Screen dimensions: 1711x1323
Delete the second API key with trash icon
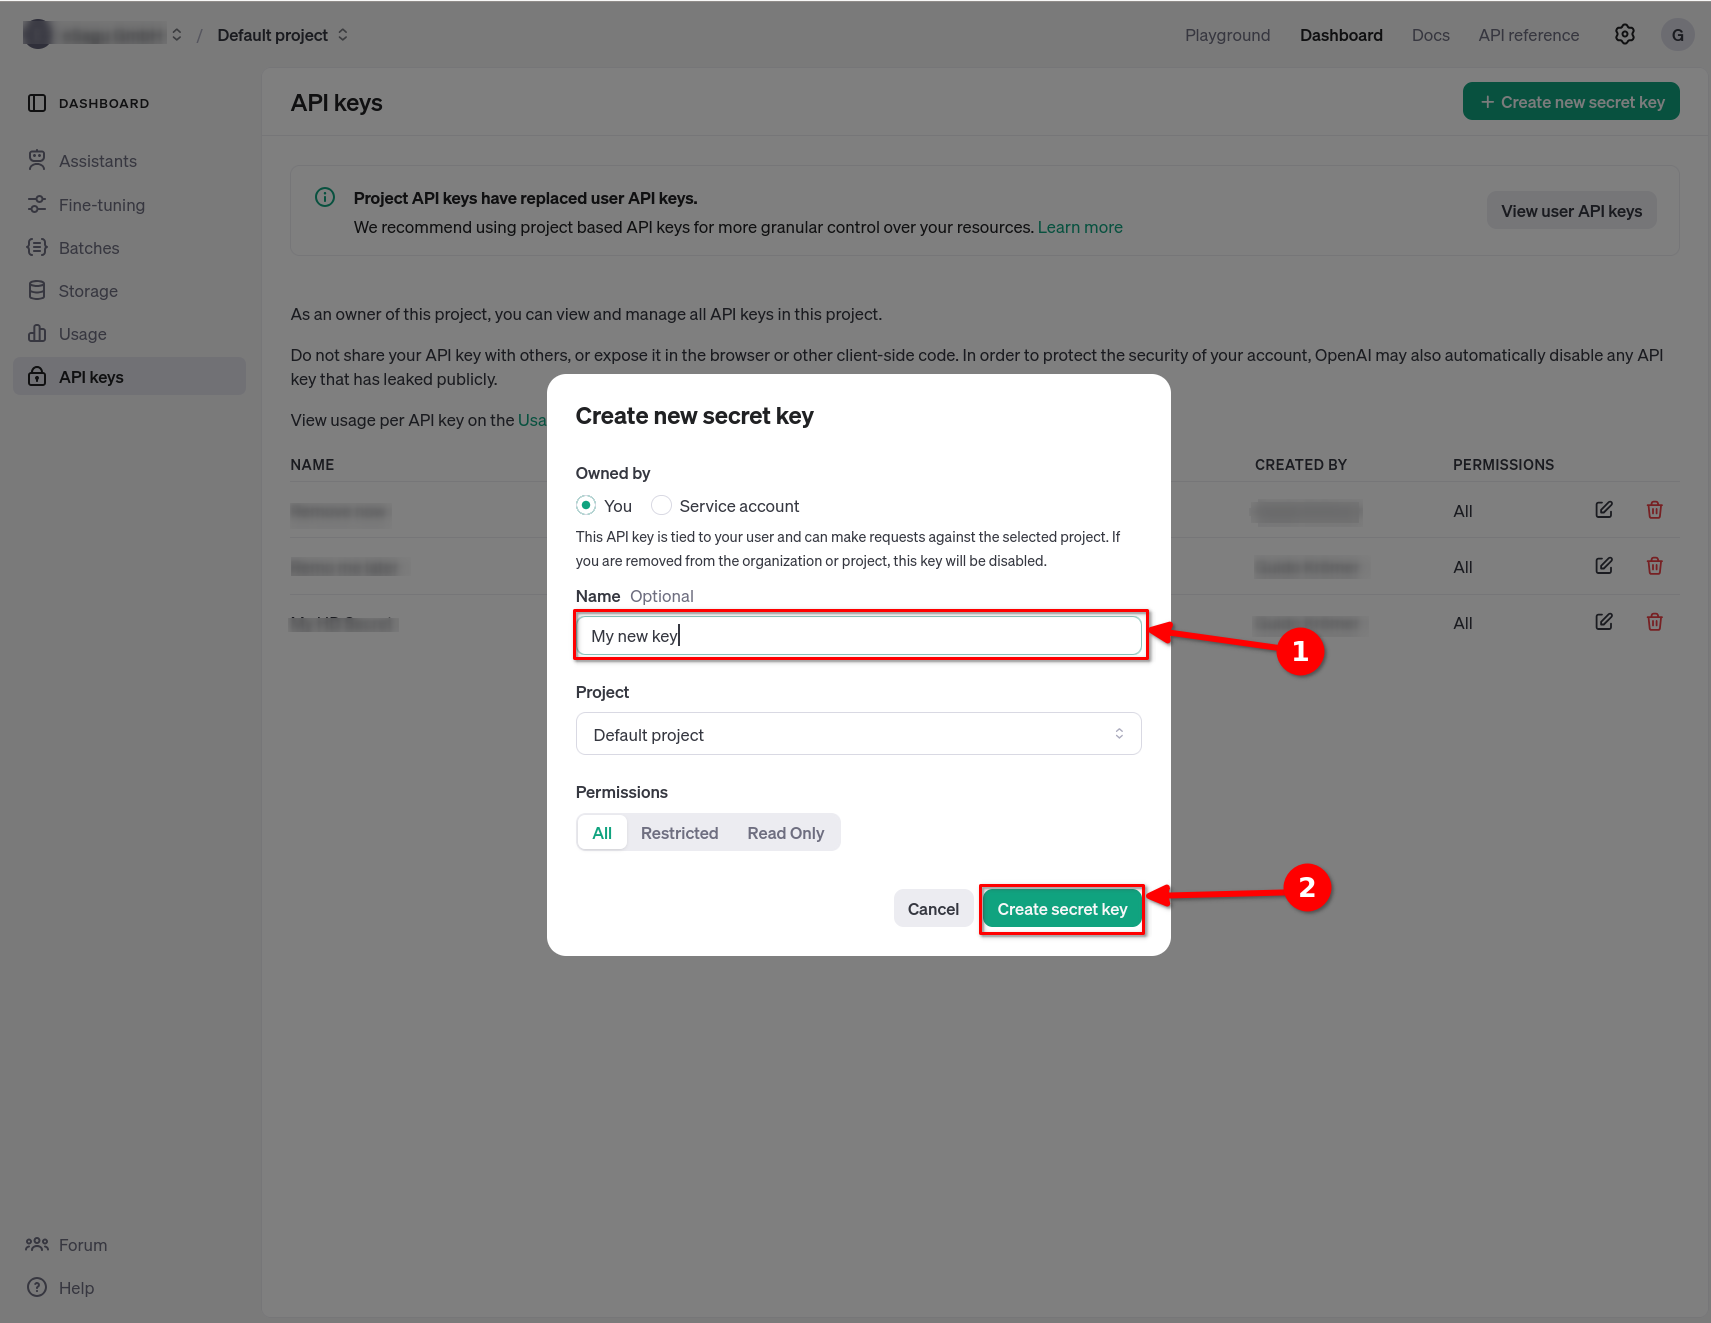point(1654,566)
